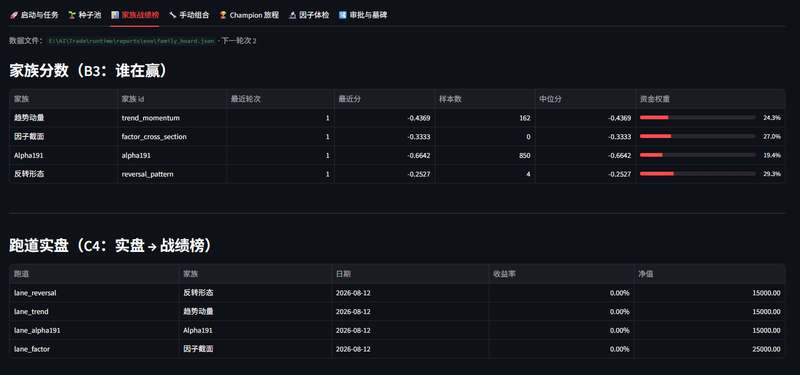Image resolution: width=800 pixels, height=375 pixels.
Task: Click the chart icon beside 家族战绩榜
Action: coord(115,15)
